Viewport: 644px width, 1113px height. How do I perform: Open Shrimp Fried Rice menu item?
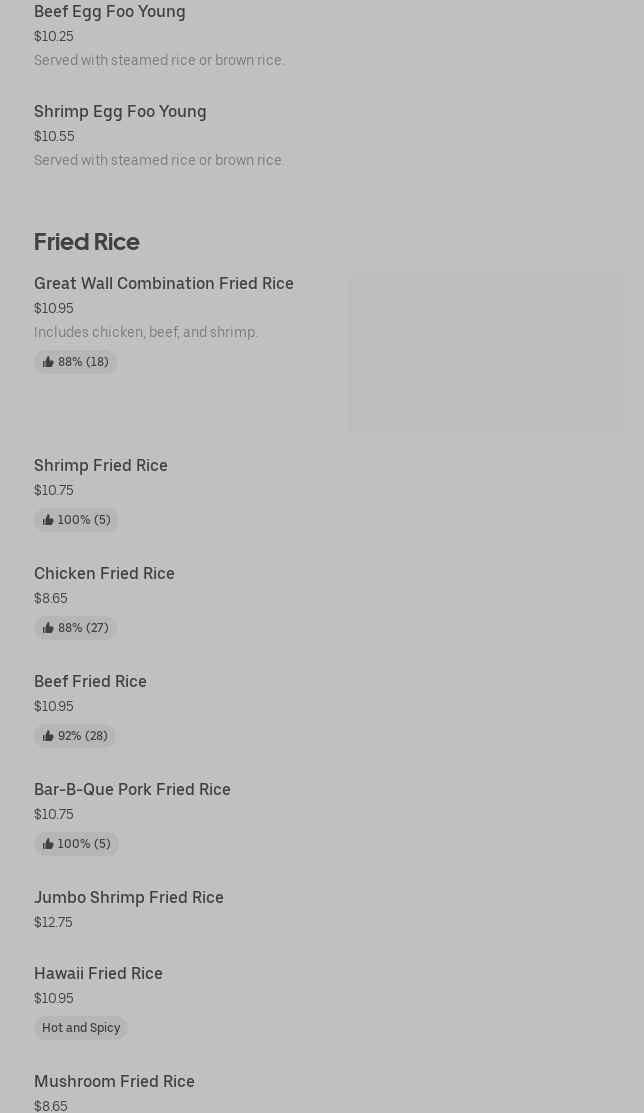pyautogui.click(x=101, y=466)
